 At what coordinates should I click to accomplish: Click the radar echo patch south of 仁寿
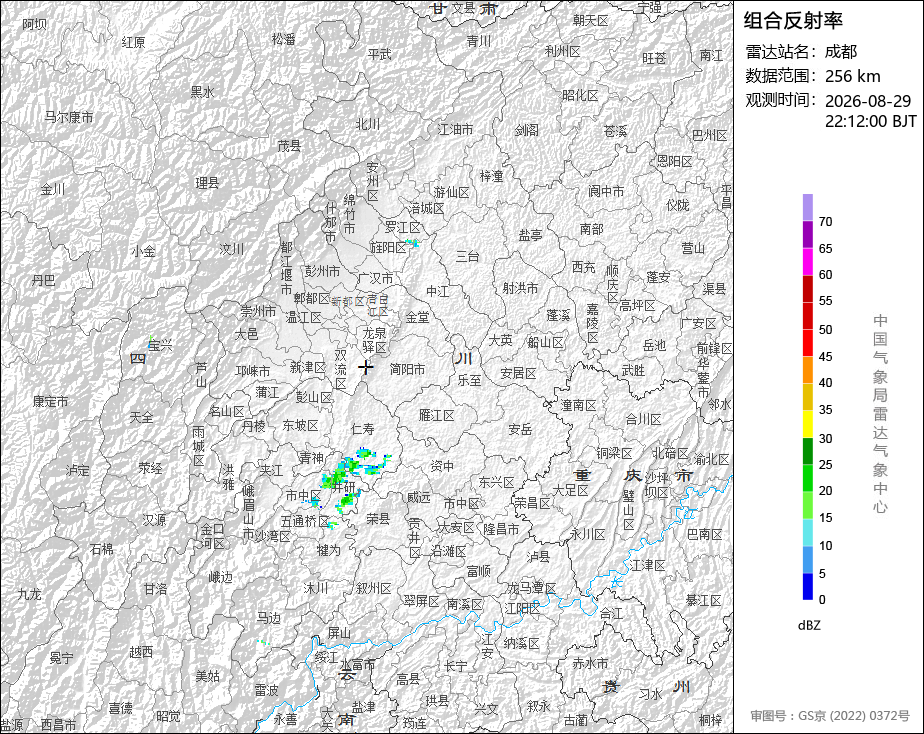point(365,453)
